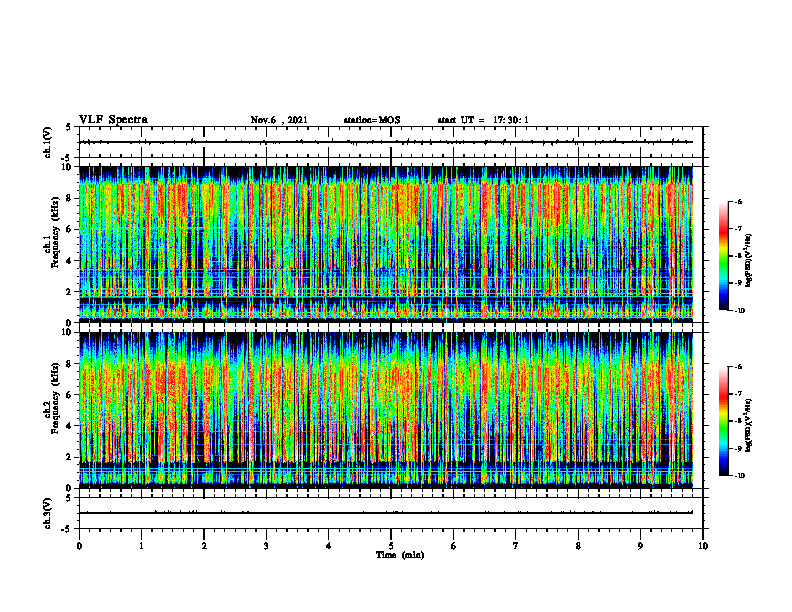The width and height of the screenshot is (792, 612).
Task: Click time axis tick label "3"
Action: coord(266,546)
